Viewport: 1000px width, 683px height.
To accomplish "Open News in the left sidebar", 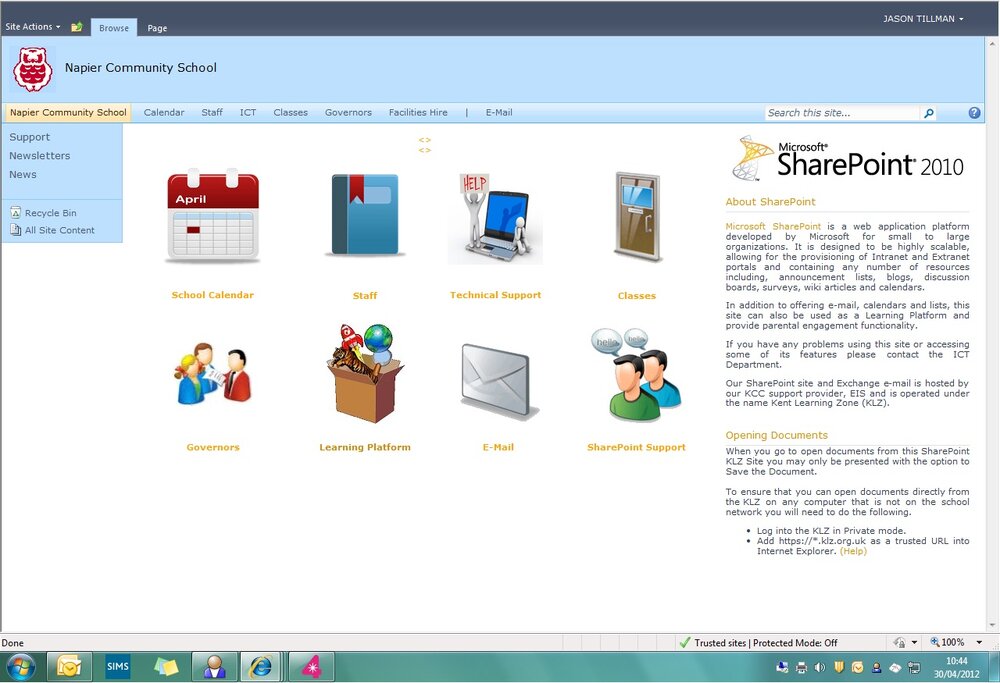I will [x=22, y=174].
